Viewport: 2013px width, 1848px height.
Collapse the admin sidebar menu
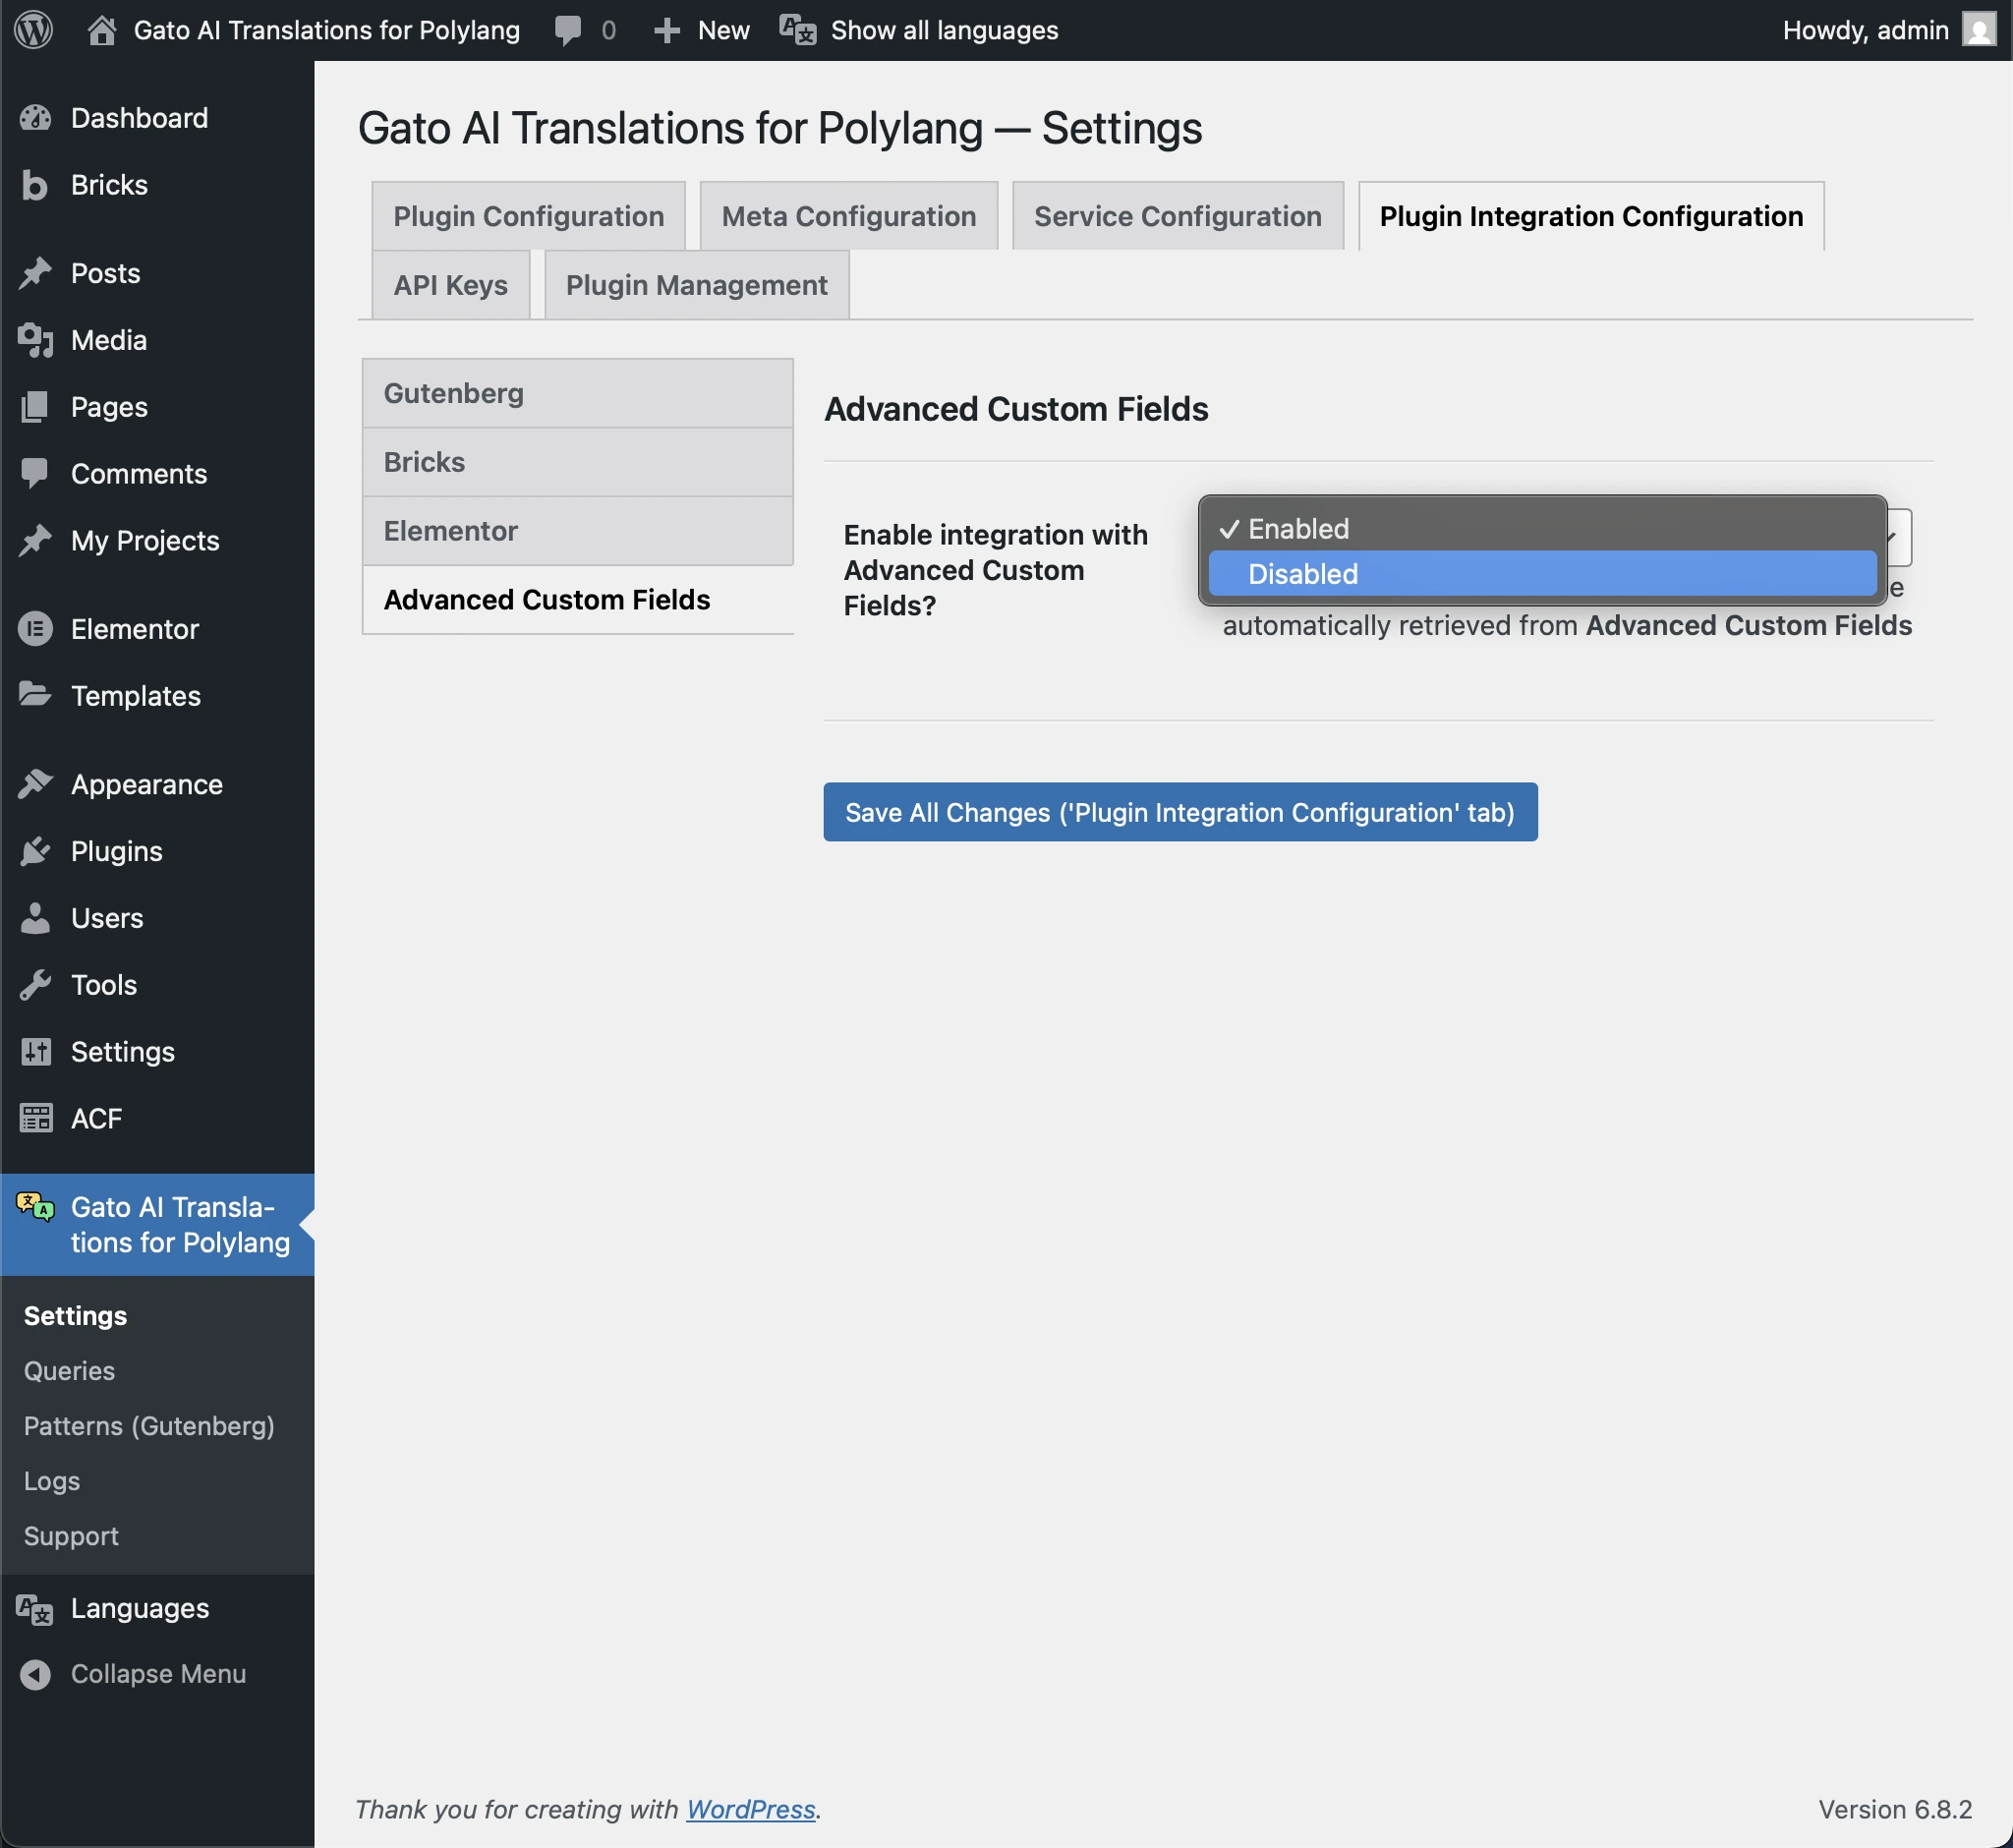[37, 1673]
